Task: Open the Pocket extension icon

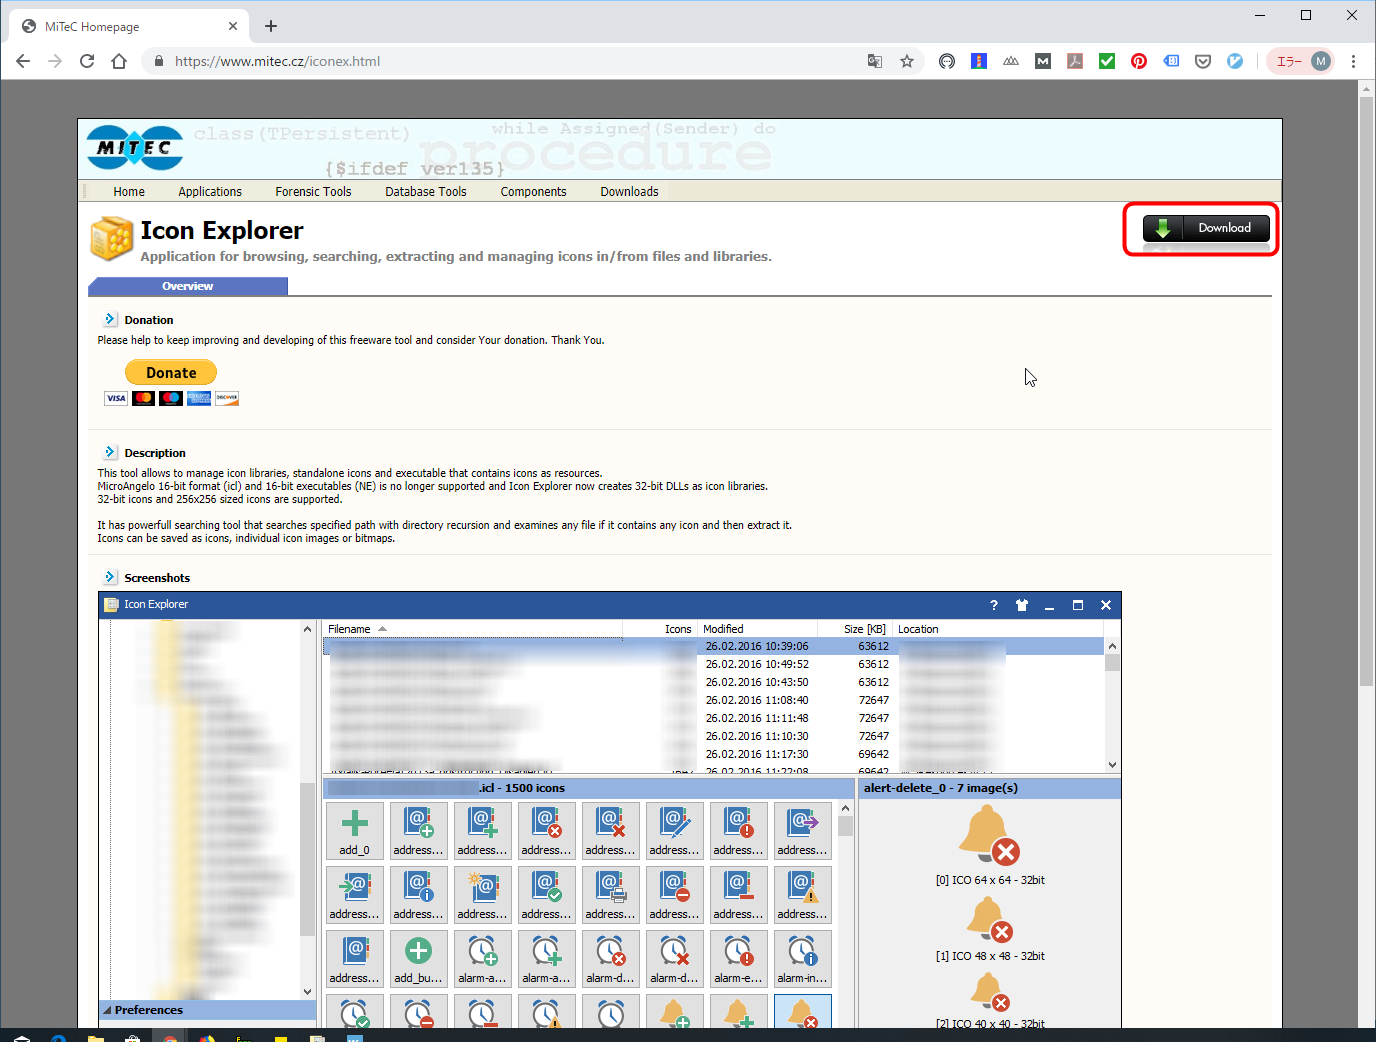Action: [x=1203, y=61]
